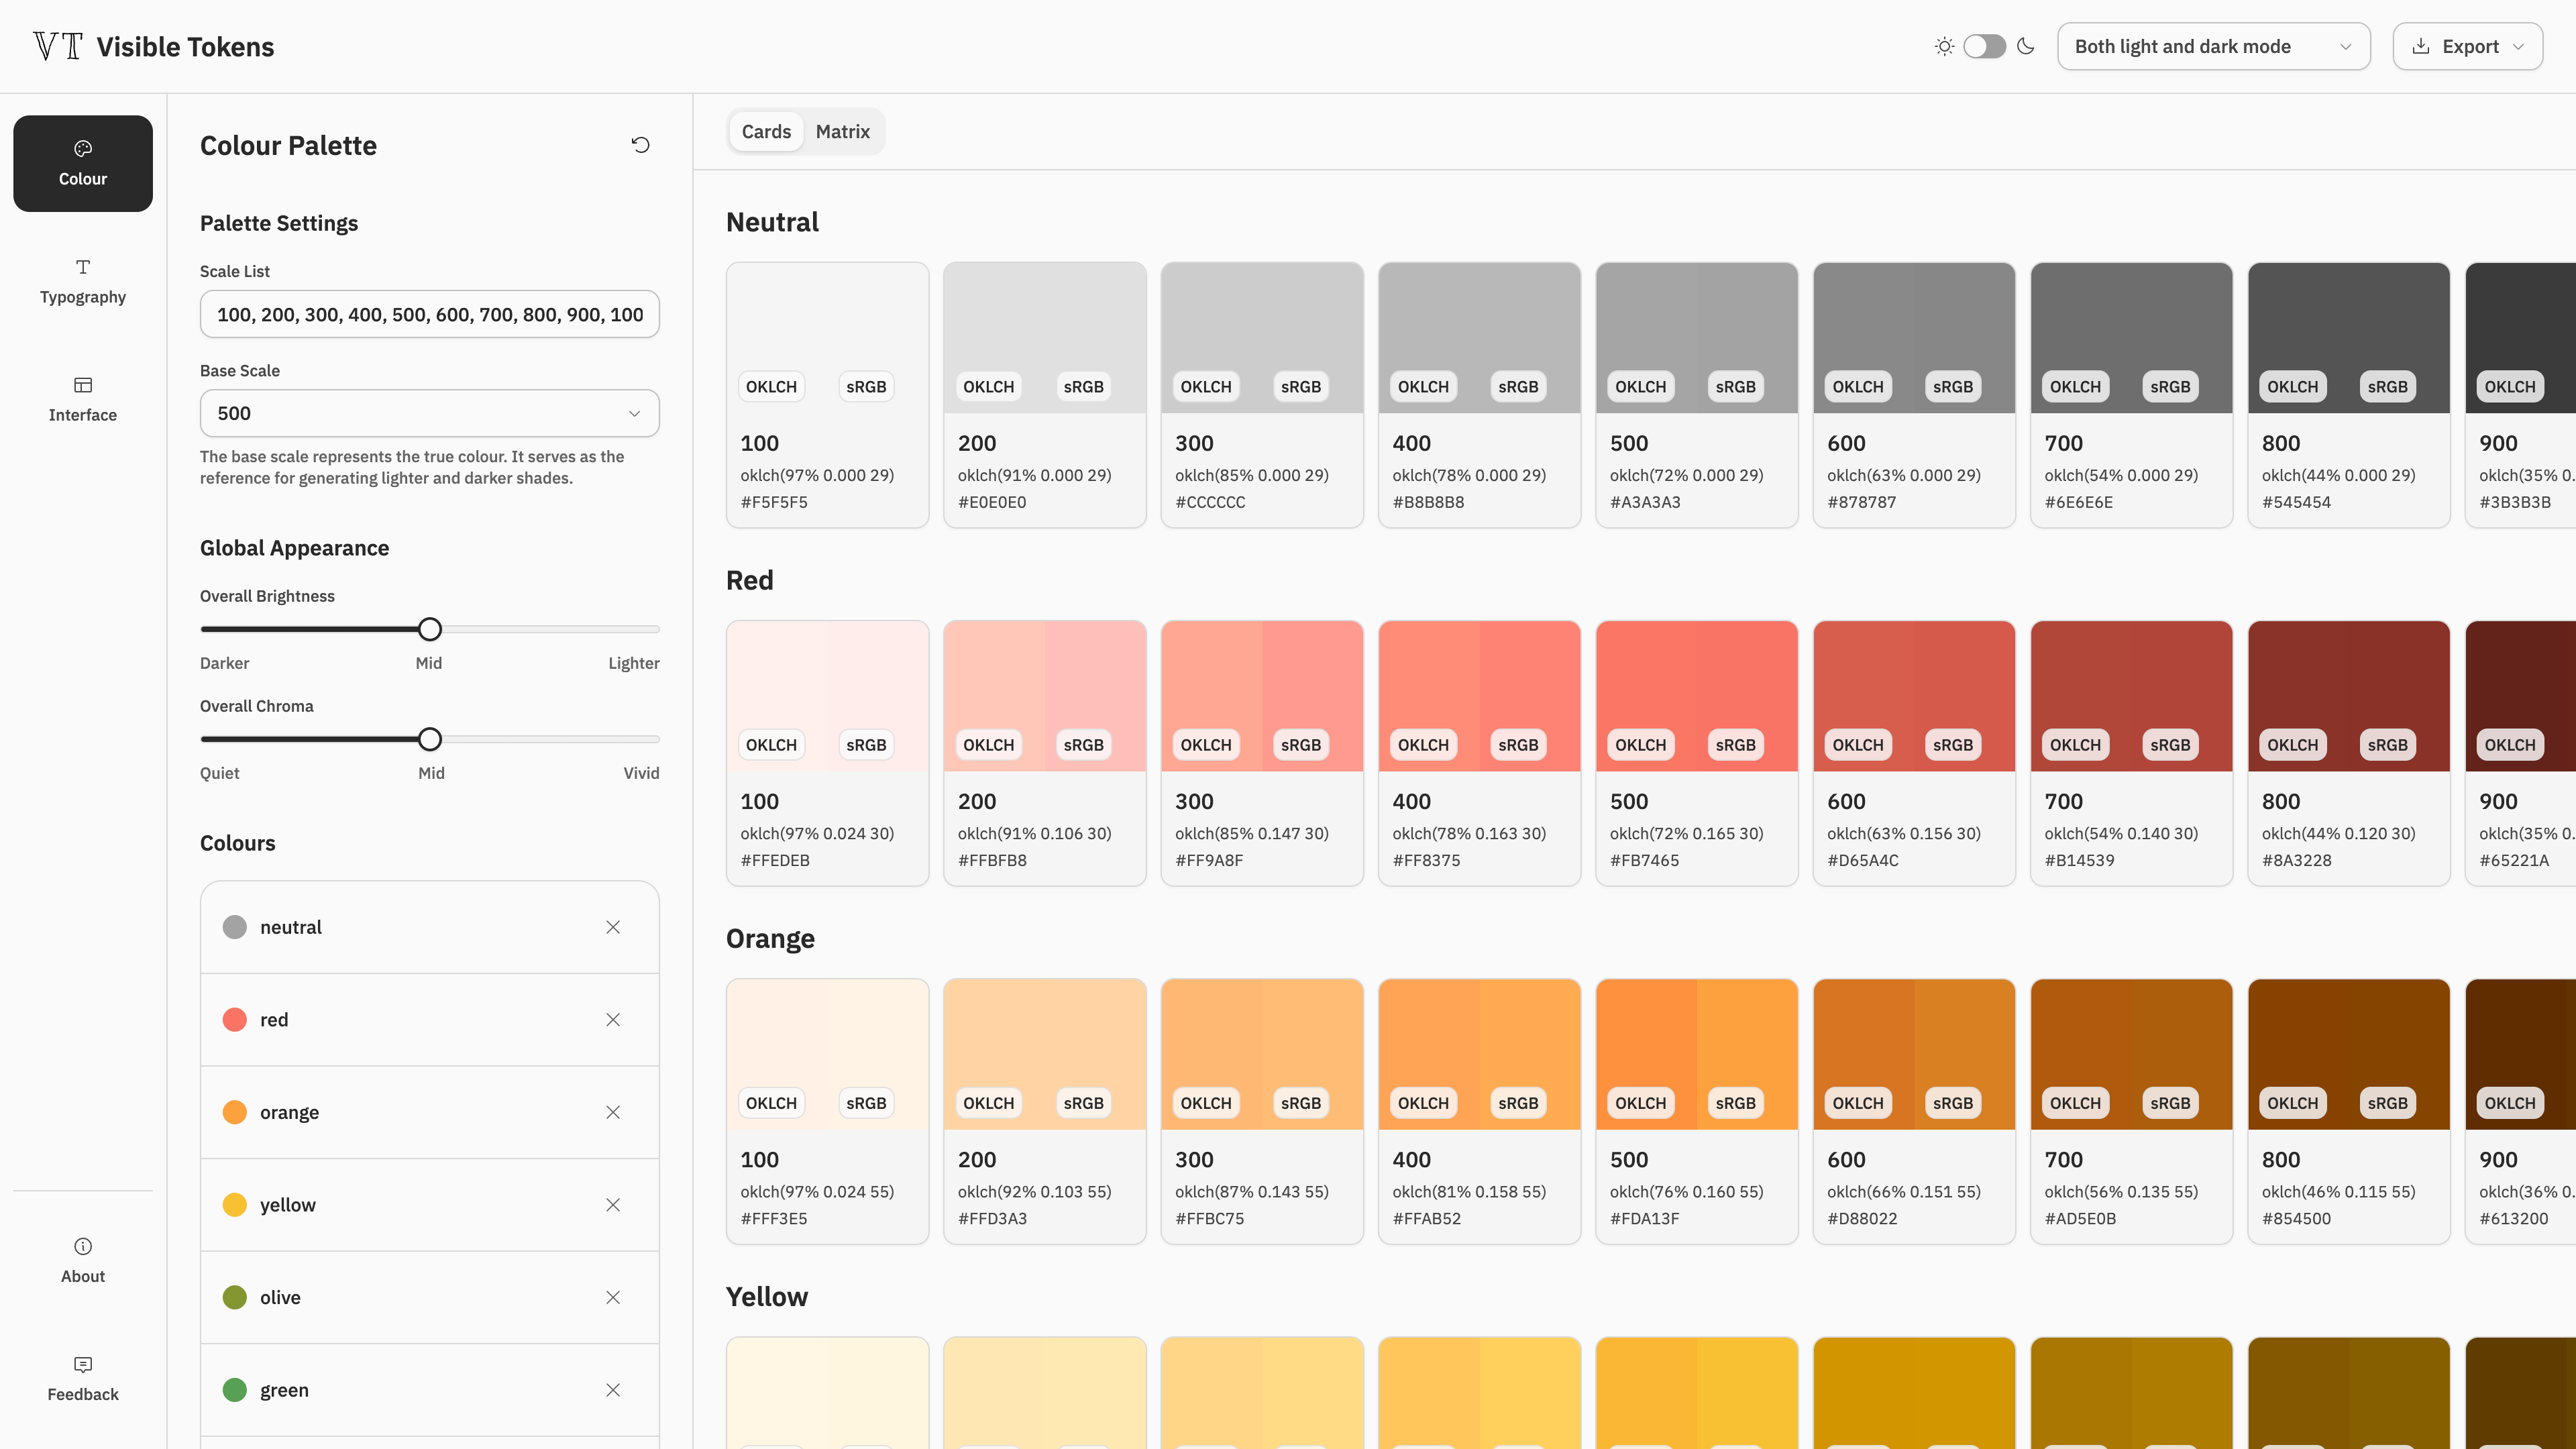Click the Lighter label under Overall Brightness

point(634,663)
